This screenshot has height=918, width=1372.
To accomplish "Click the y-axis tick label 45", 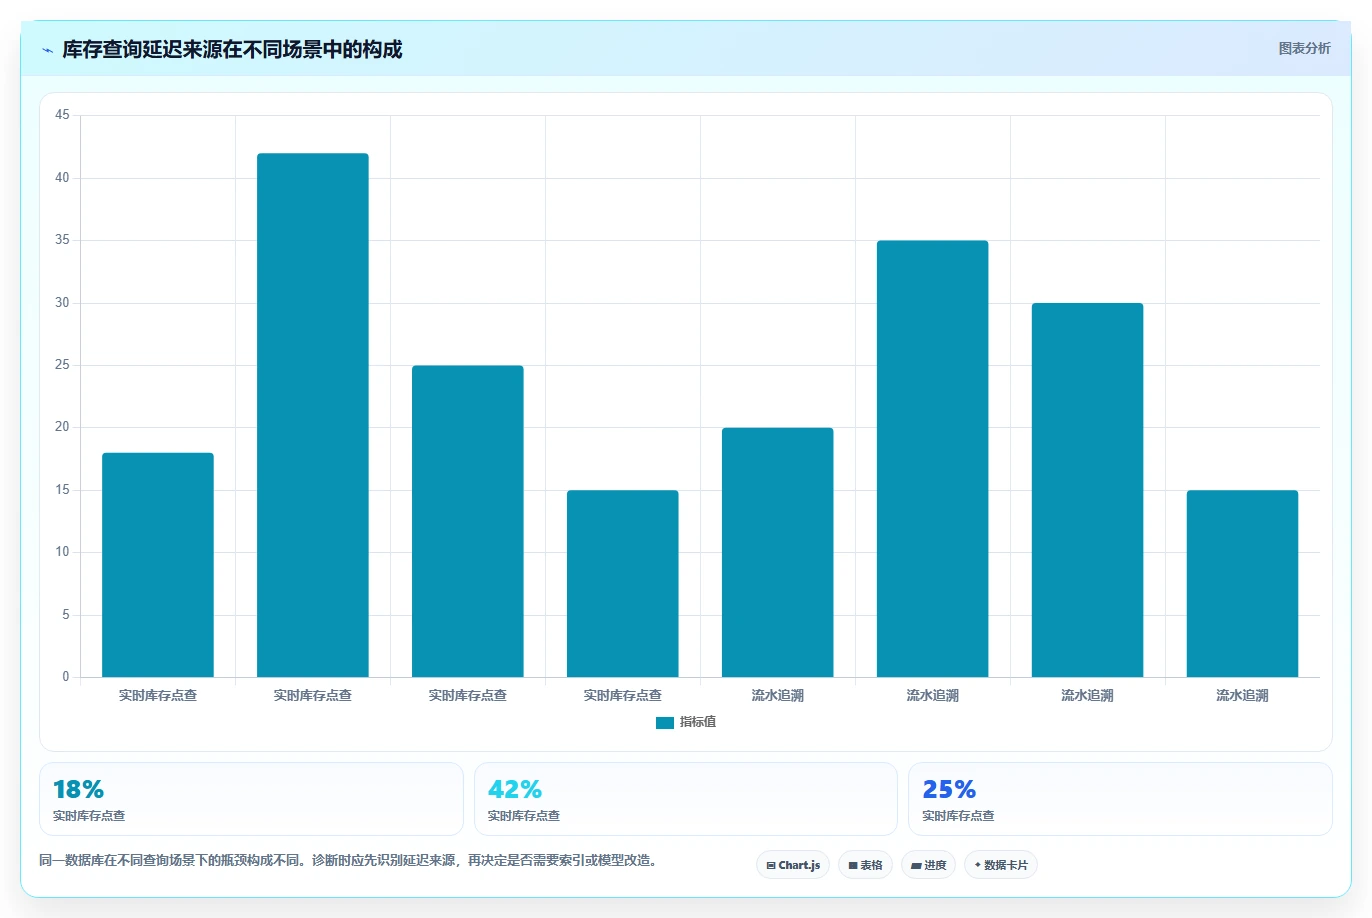I will click(62, 115).
